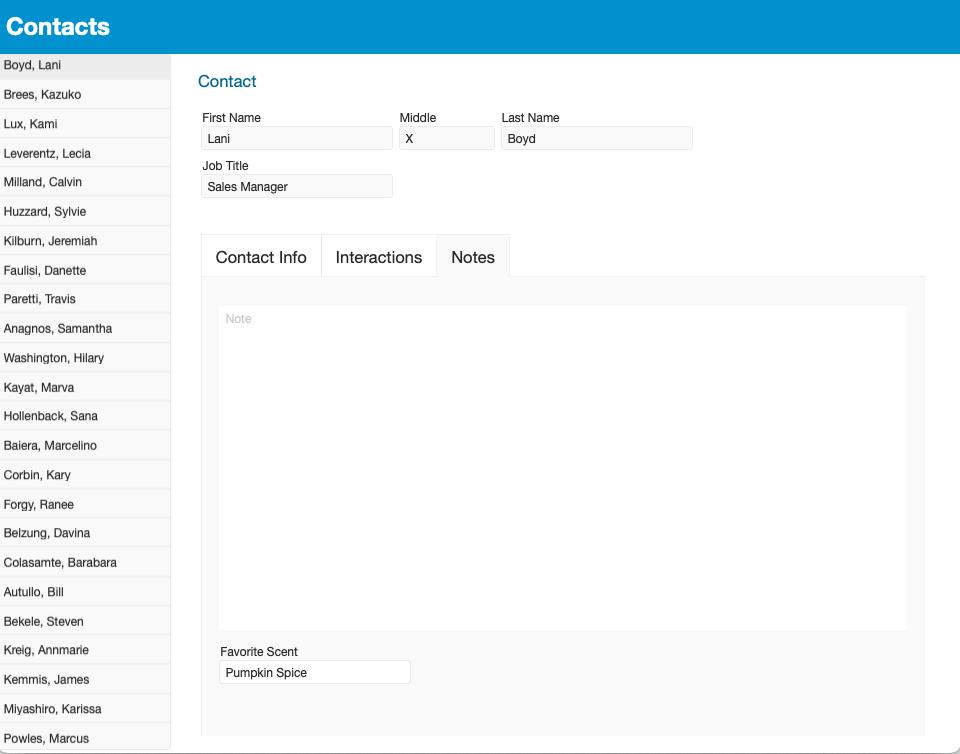The image size is (960, 754).
Task: Open contact Lux, Kami
Action: point(85,124)
